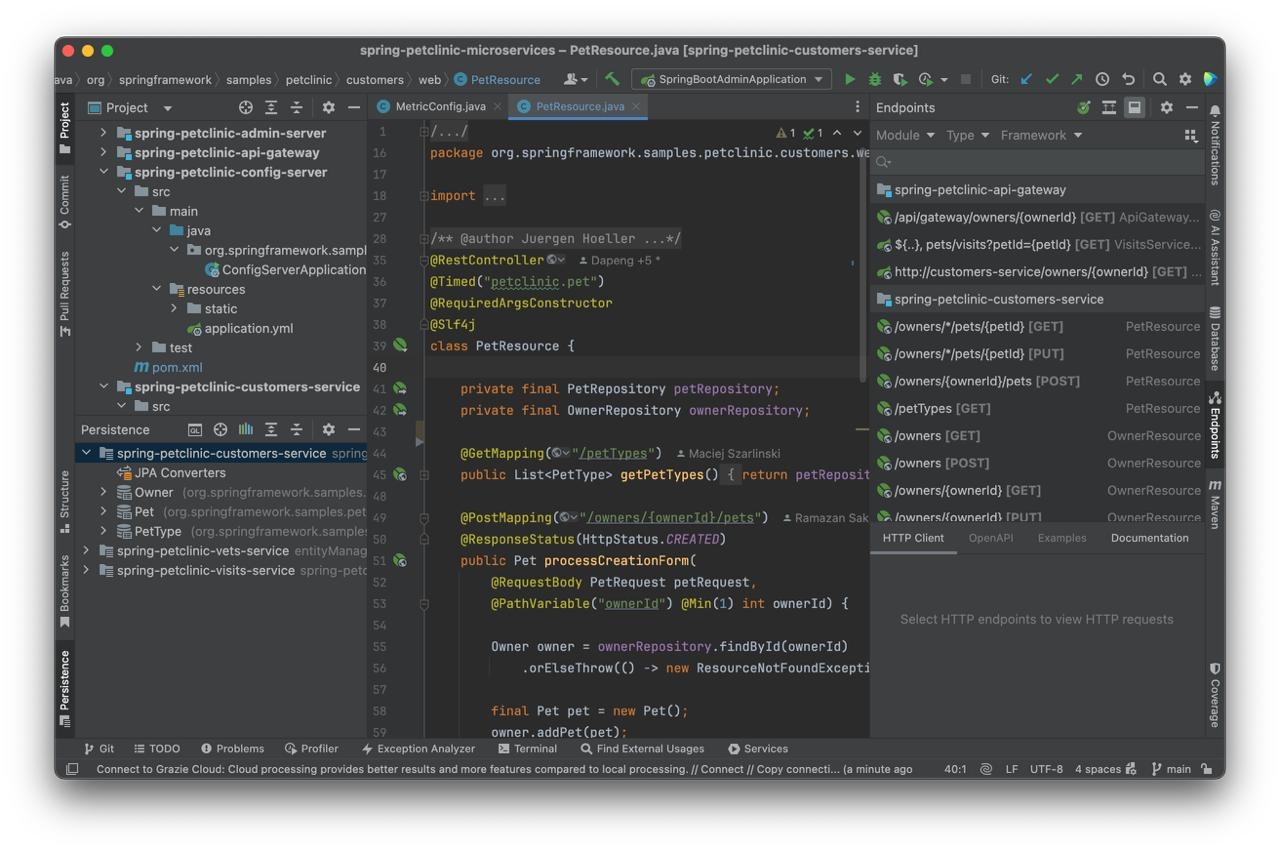Open the Framework filter dropdown in Endpoints
Screen dimensions: 1280x851
tap(1041, 135)
